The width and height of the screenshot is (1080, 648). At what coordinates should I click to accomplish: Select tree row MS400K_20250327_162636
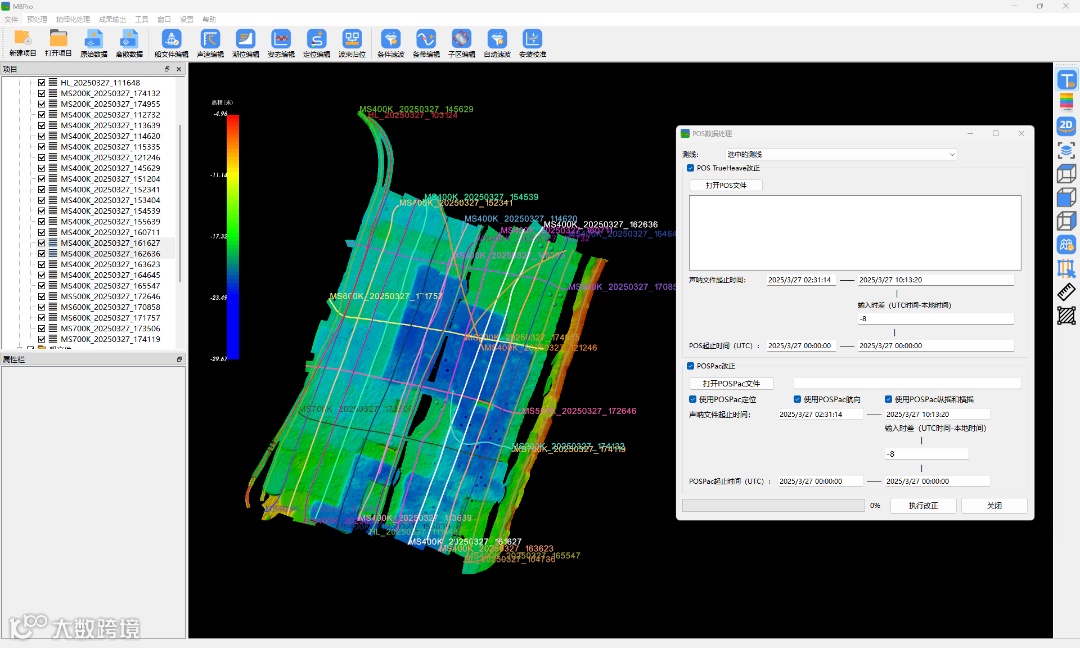click(110, 253)
